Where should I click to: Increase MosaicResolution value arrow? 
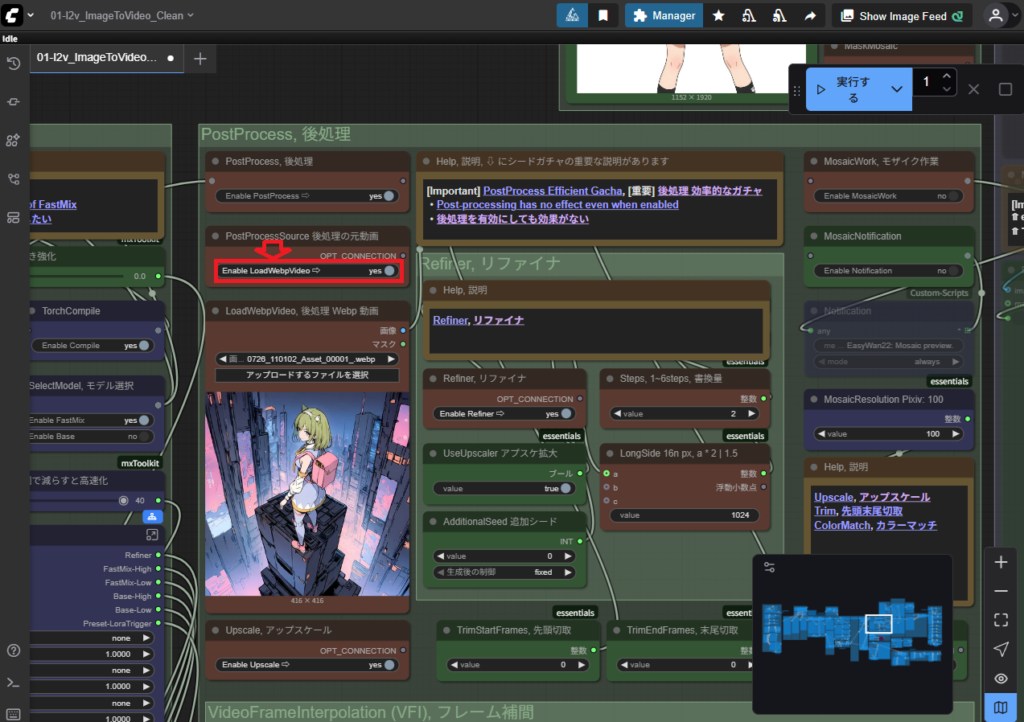[955, 434]
